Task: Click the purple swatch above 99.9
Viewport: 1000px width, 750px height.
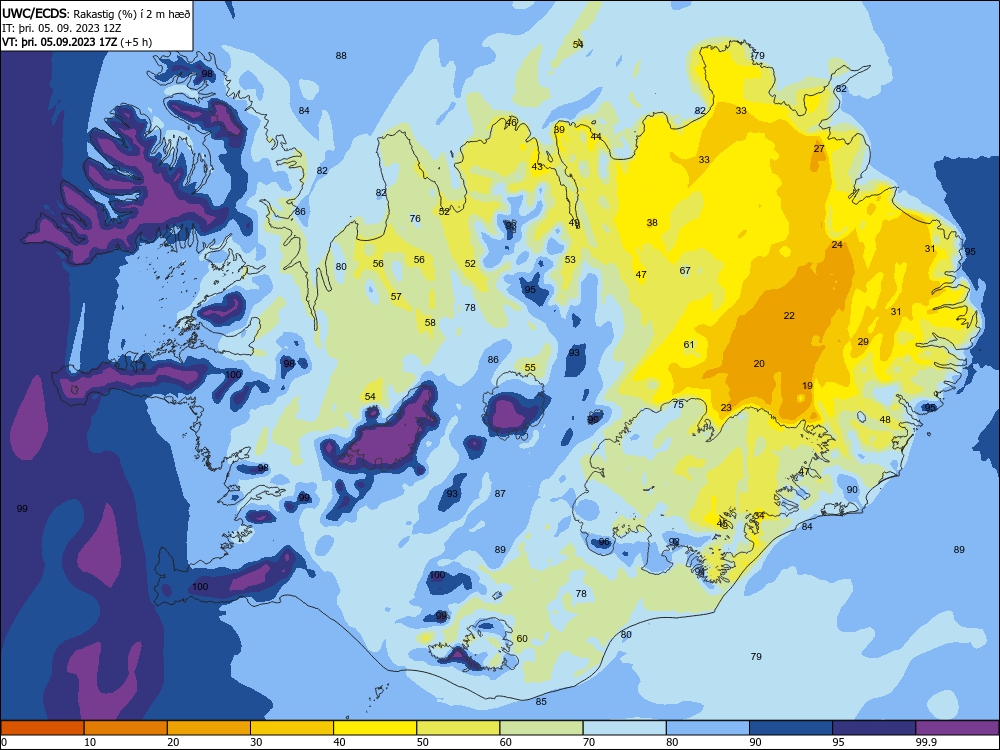Action: tap(957, 728)
